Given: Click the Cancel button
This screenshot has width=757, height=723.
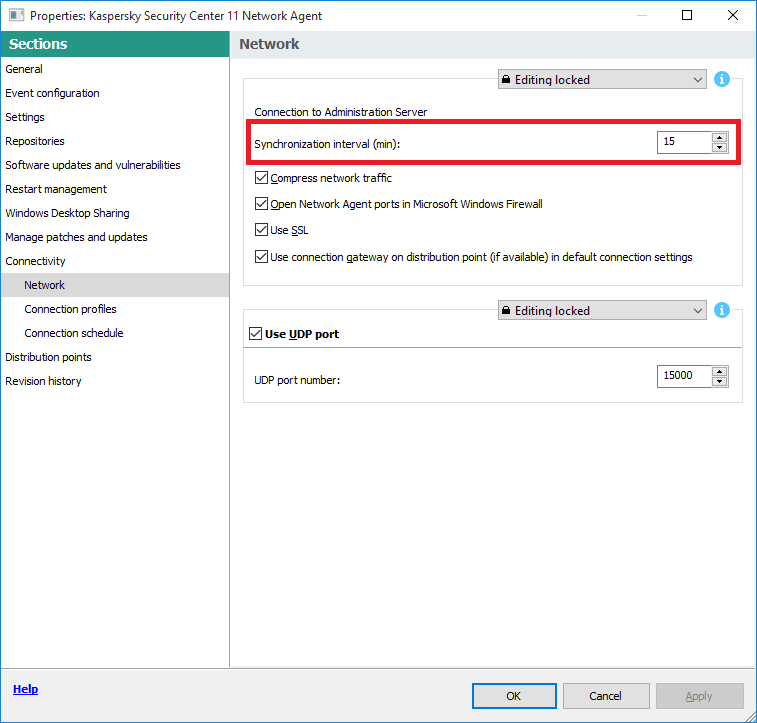Looking at the screenshot, I should [x=606, y=696].
